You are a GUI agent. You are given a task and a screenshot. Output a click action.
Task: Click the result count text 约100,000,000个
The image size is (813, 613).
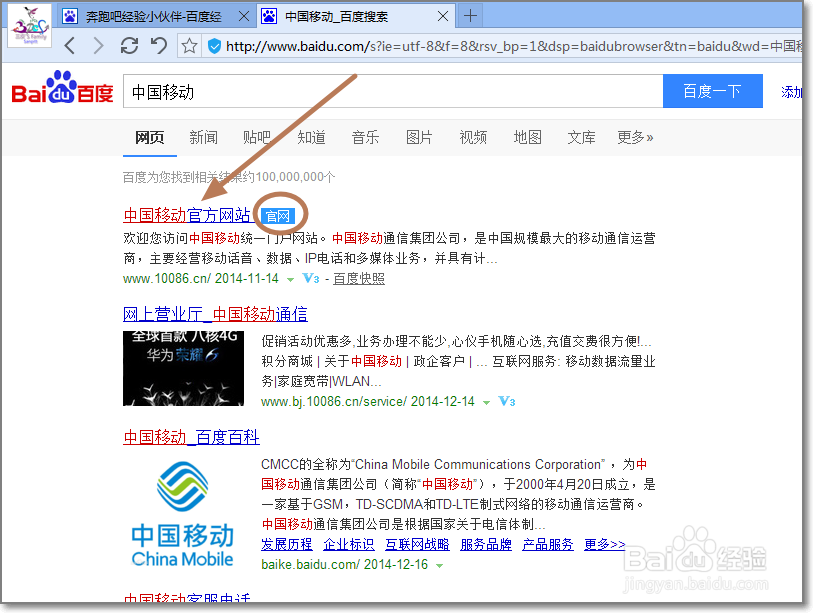289,177
